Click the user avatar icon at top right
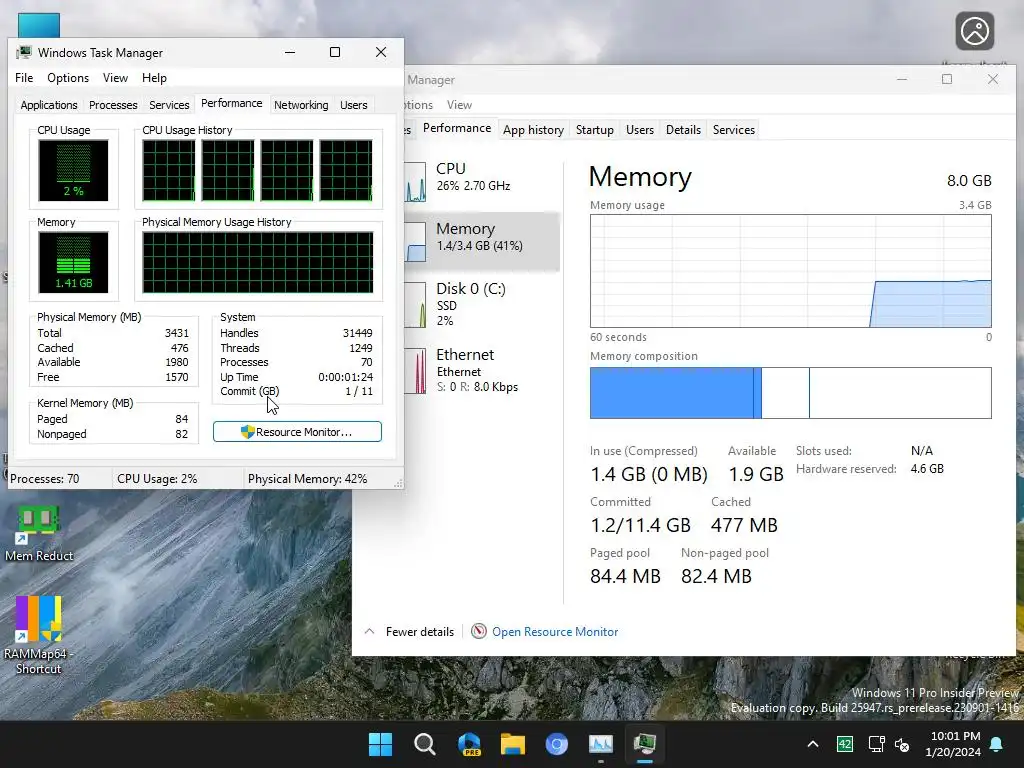1024x768 pixels. pos(974,31)
